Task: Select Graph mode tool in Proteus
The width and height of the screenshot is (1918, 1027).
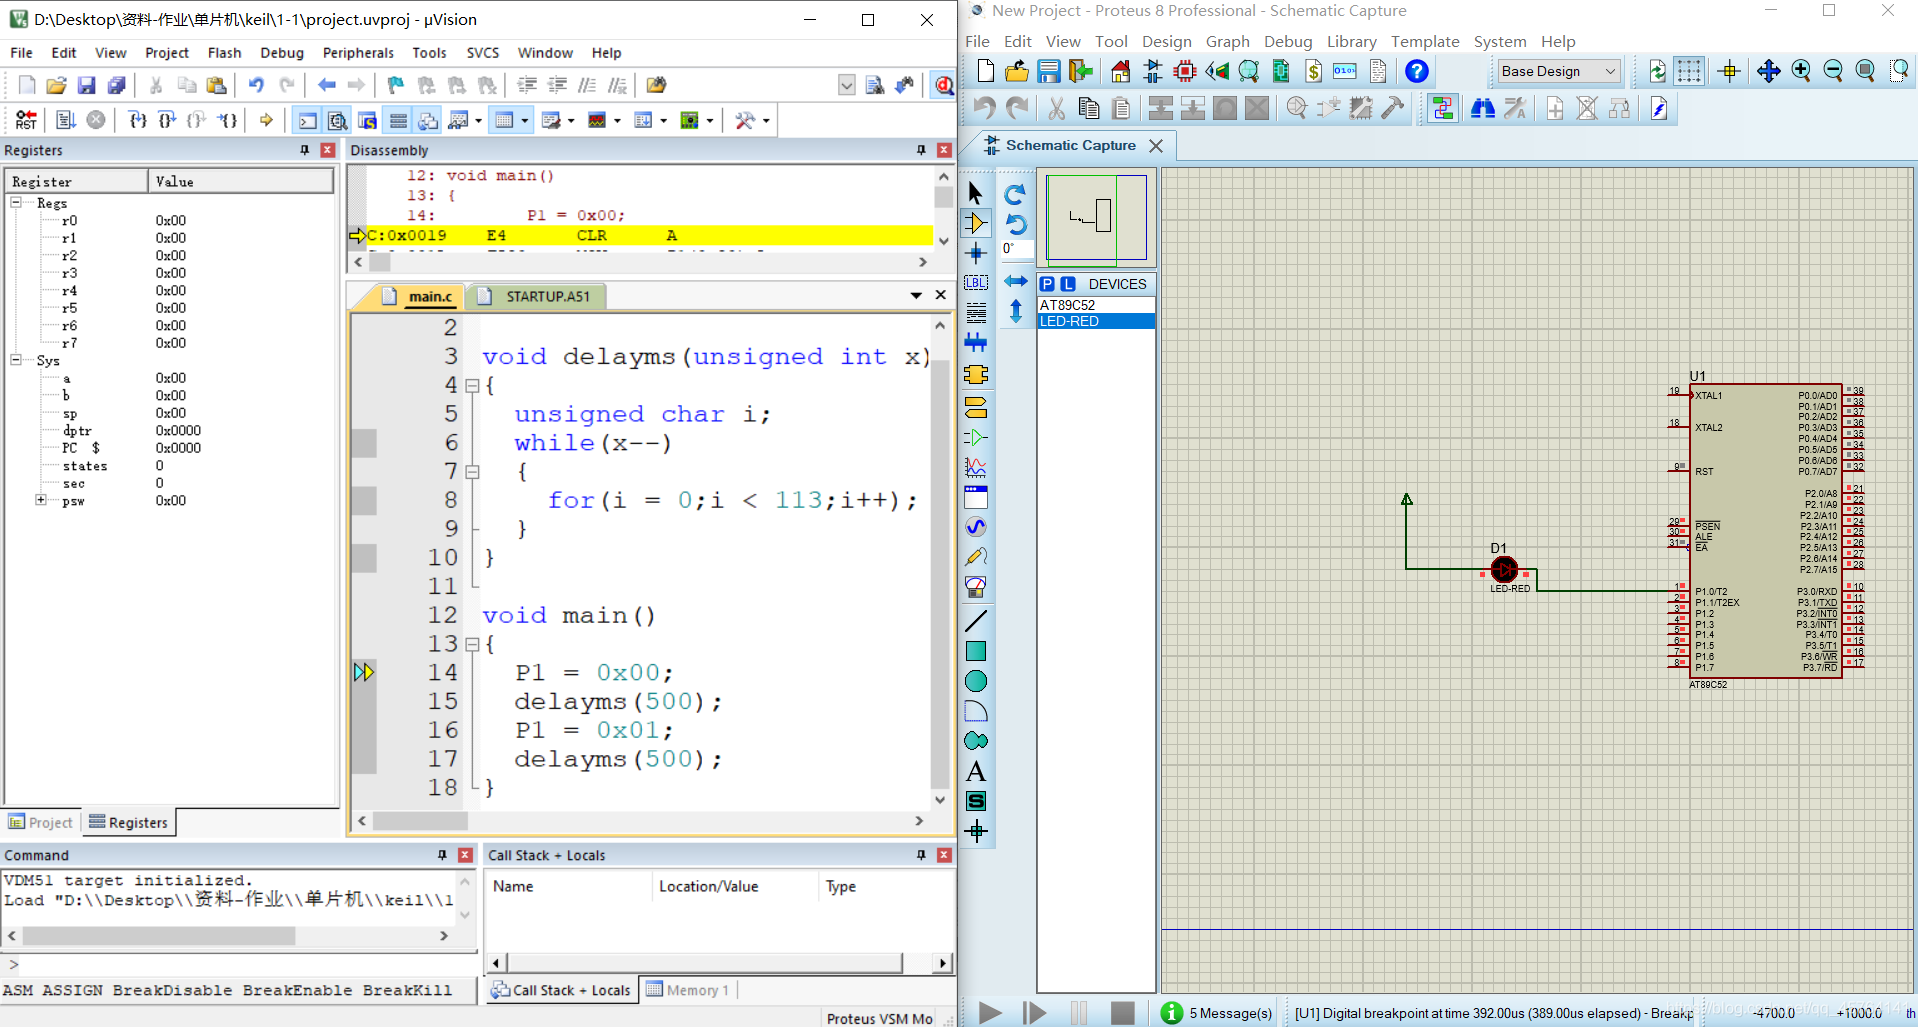Action: click(x=976, y=467)
